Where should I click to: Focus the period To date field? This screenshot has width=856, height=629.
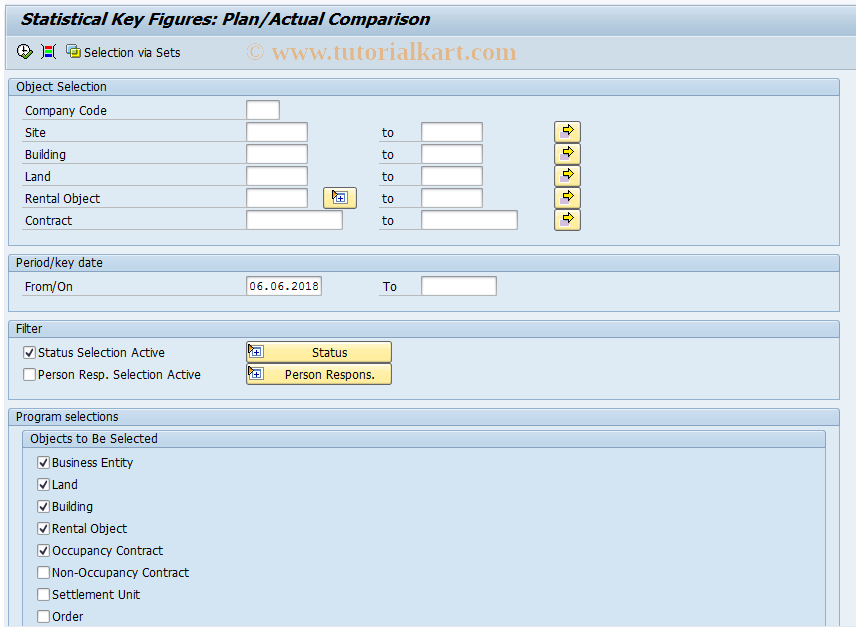point(459,286)
